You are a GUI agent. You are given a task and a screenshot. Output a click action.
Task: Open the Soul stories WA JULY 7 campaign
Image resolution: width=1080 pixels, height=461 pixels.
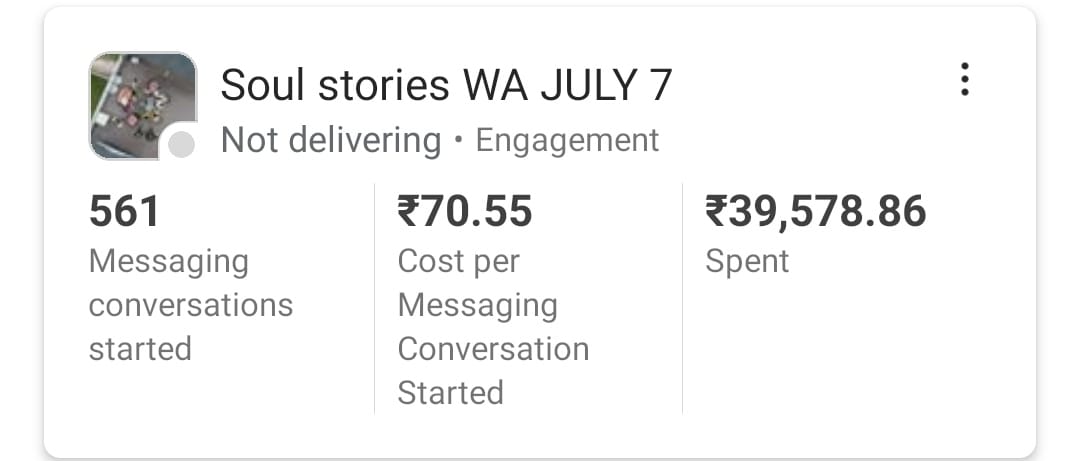tap(446, 85)
